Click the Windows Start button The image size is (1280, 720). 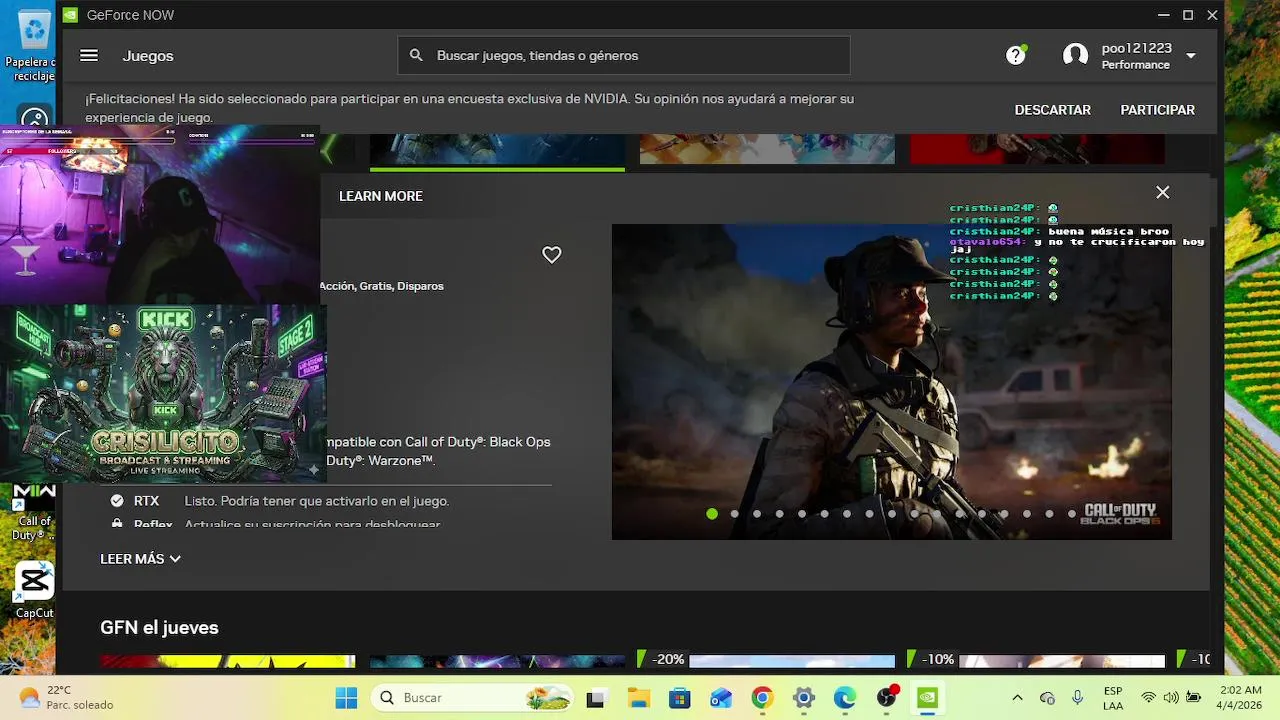point(346,698)
